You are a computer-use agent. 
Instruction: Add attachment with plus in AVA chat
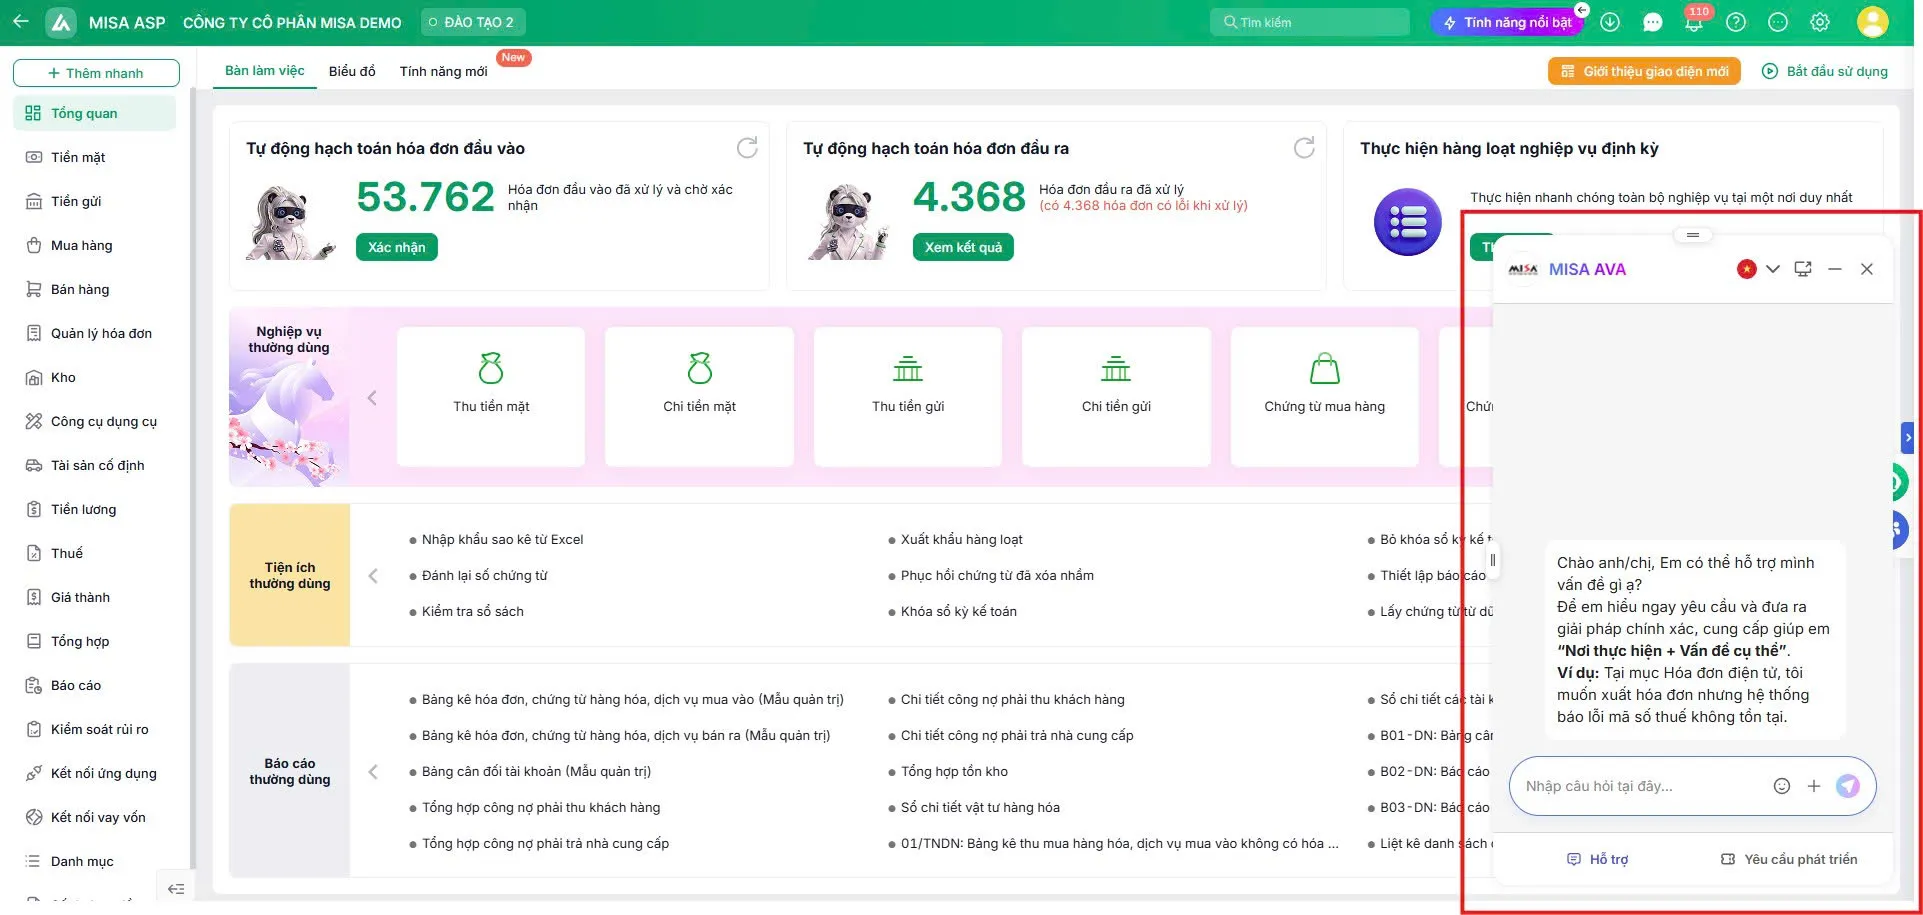pyautogui.click(x=1814, y=786)
